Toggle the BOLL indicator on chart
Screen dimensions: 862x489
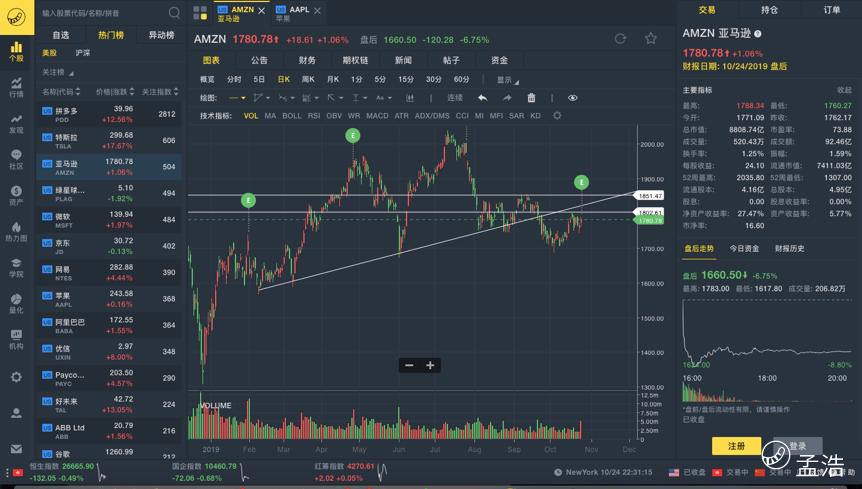coord(292,116)
